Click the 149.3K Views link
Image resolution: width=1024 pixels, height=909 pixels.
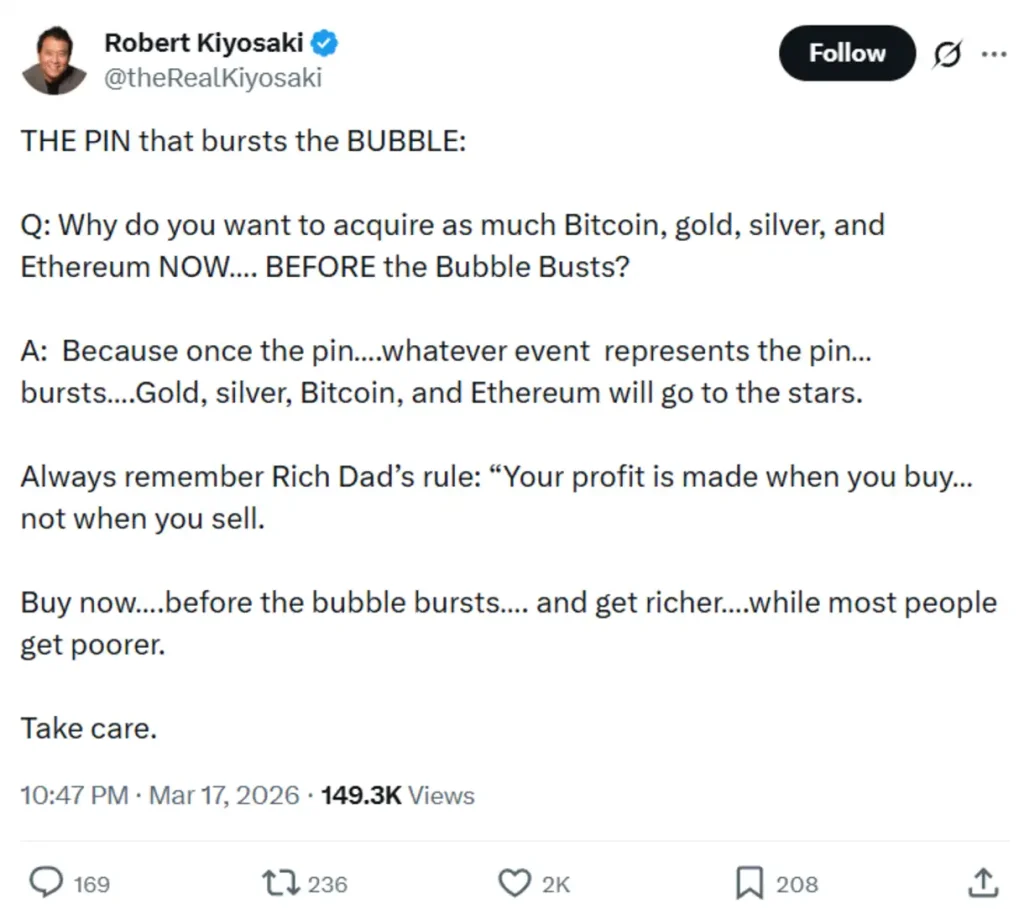398,795
